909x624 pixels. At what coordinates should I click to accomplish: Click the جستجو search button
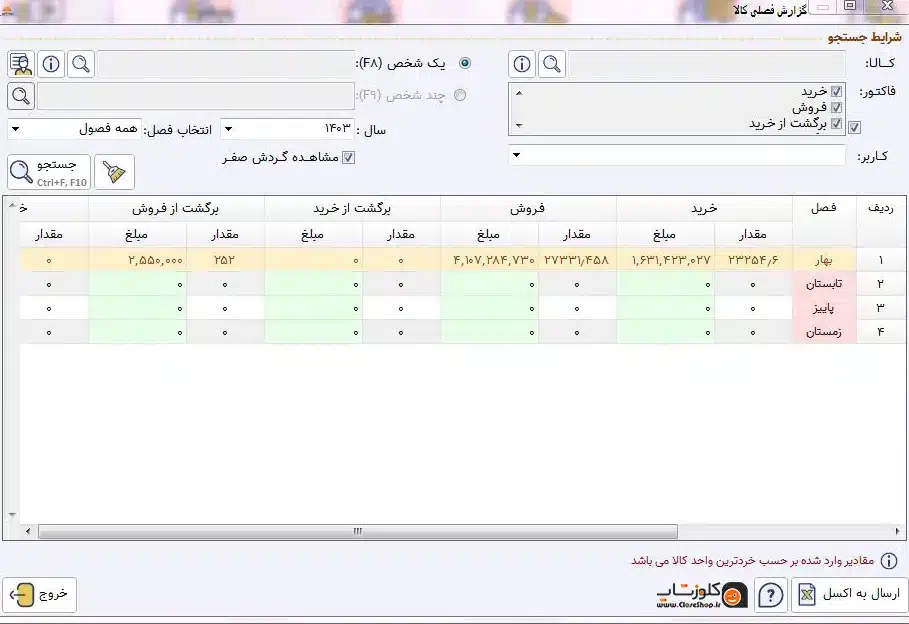49,172
